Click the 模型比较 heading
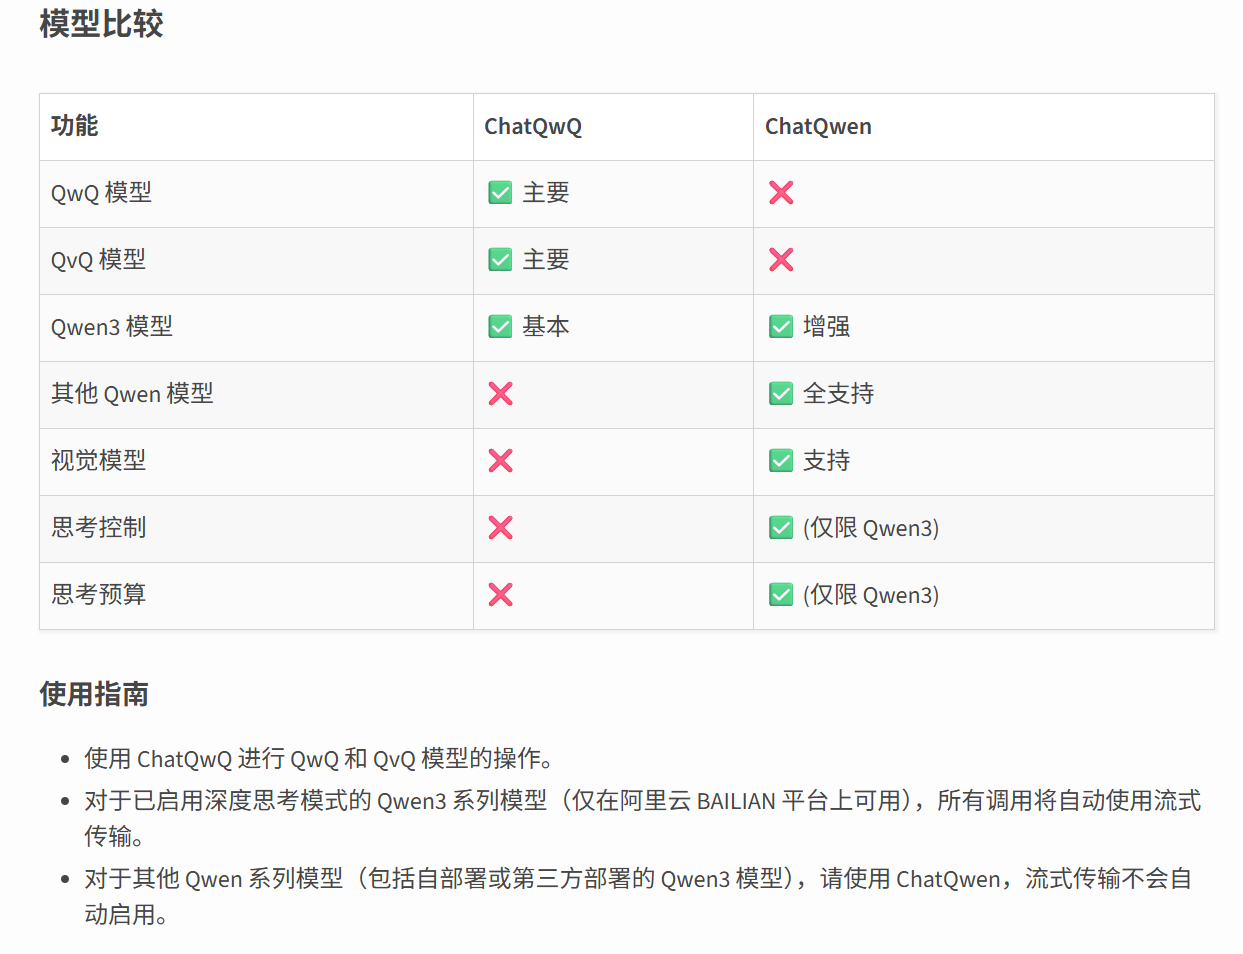 coord(101,24)
